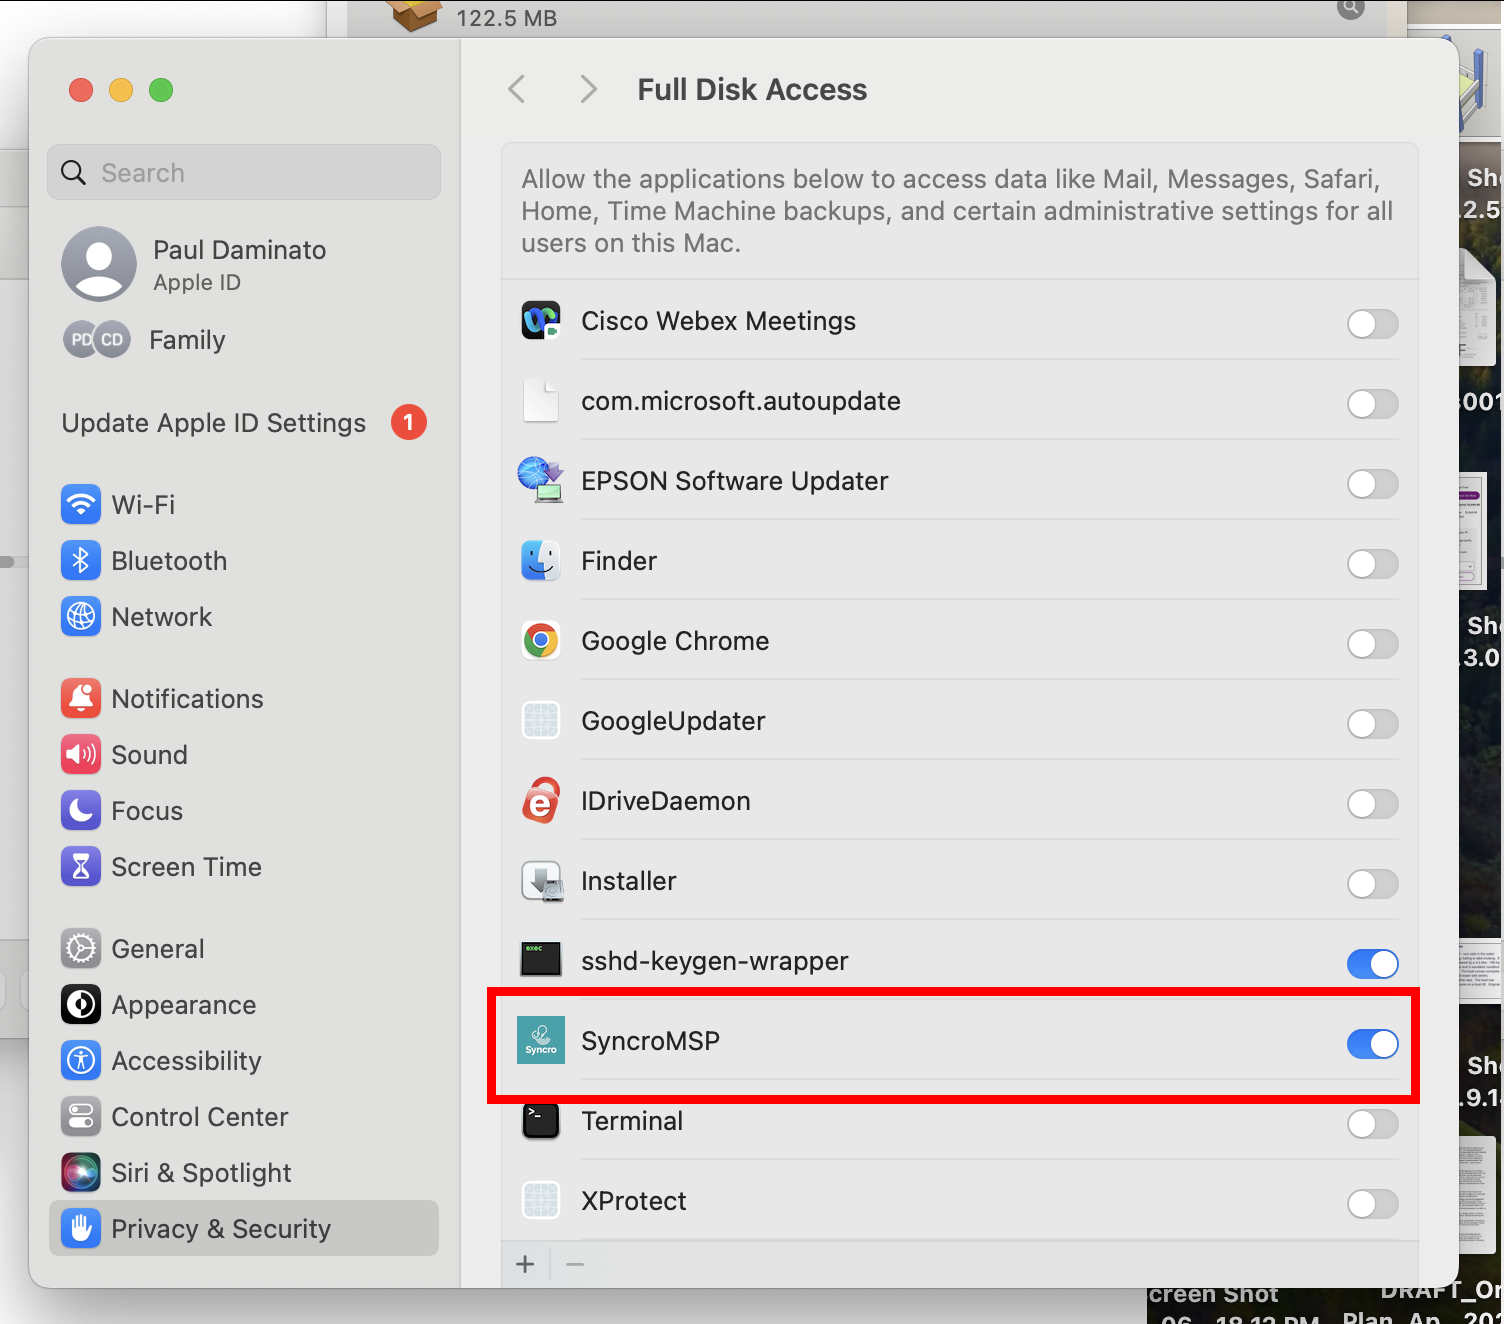Viewport: 1504px width, 1324px height.
Task: Click the Family avatars icon
Action: point(97,340)
